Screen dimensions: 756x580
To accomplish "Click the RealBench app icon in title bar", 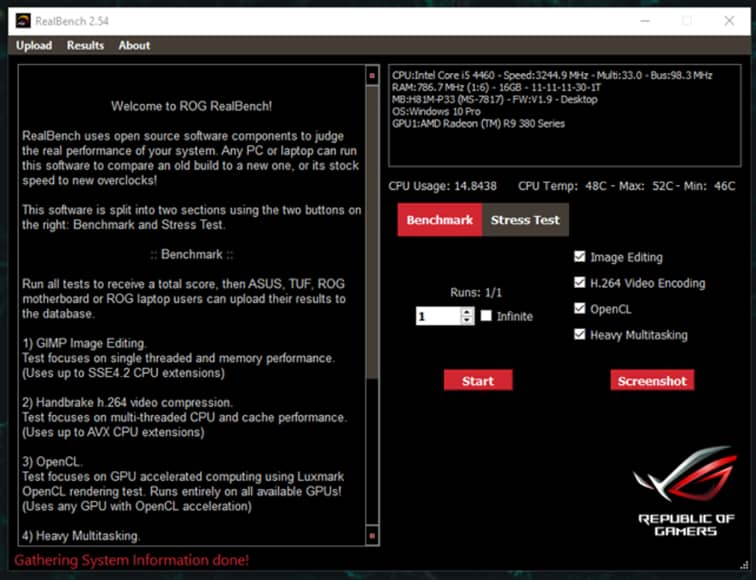I will click(x=23, y=21).
